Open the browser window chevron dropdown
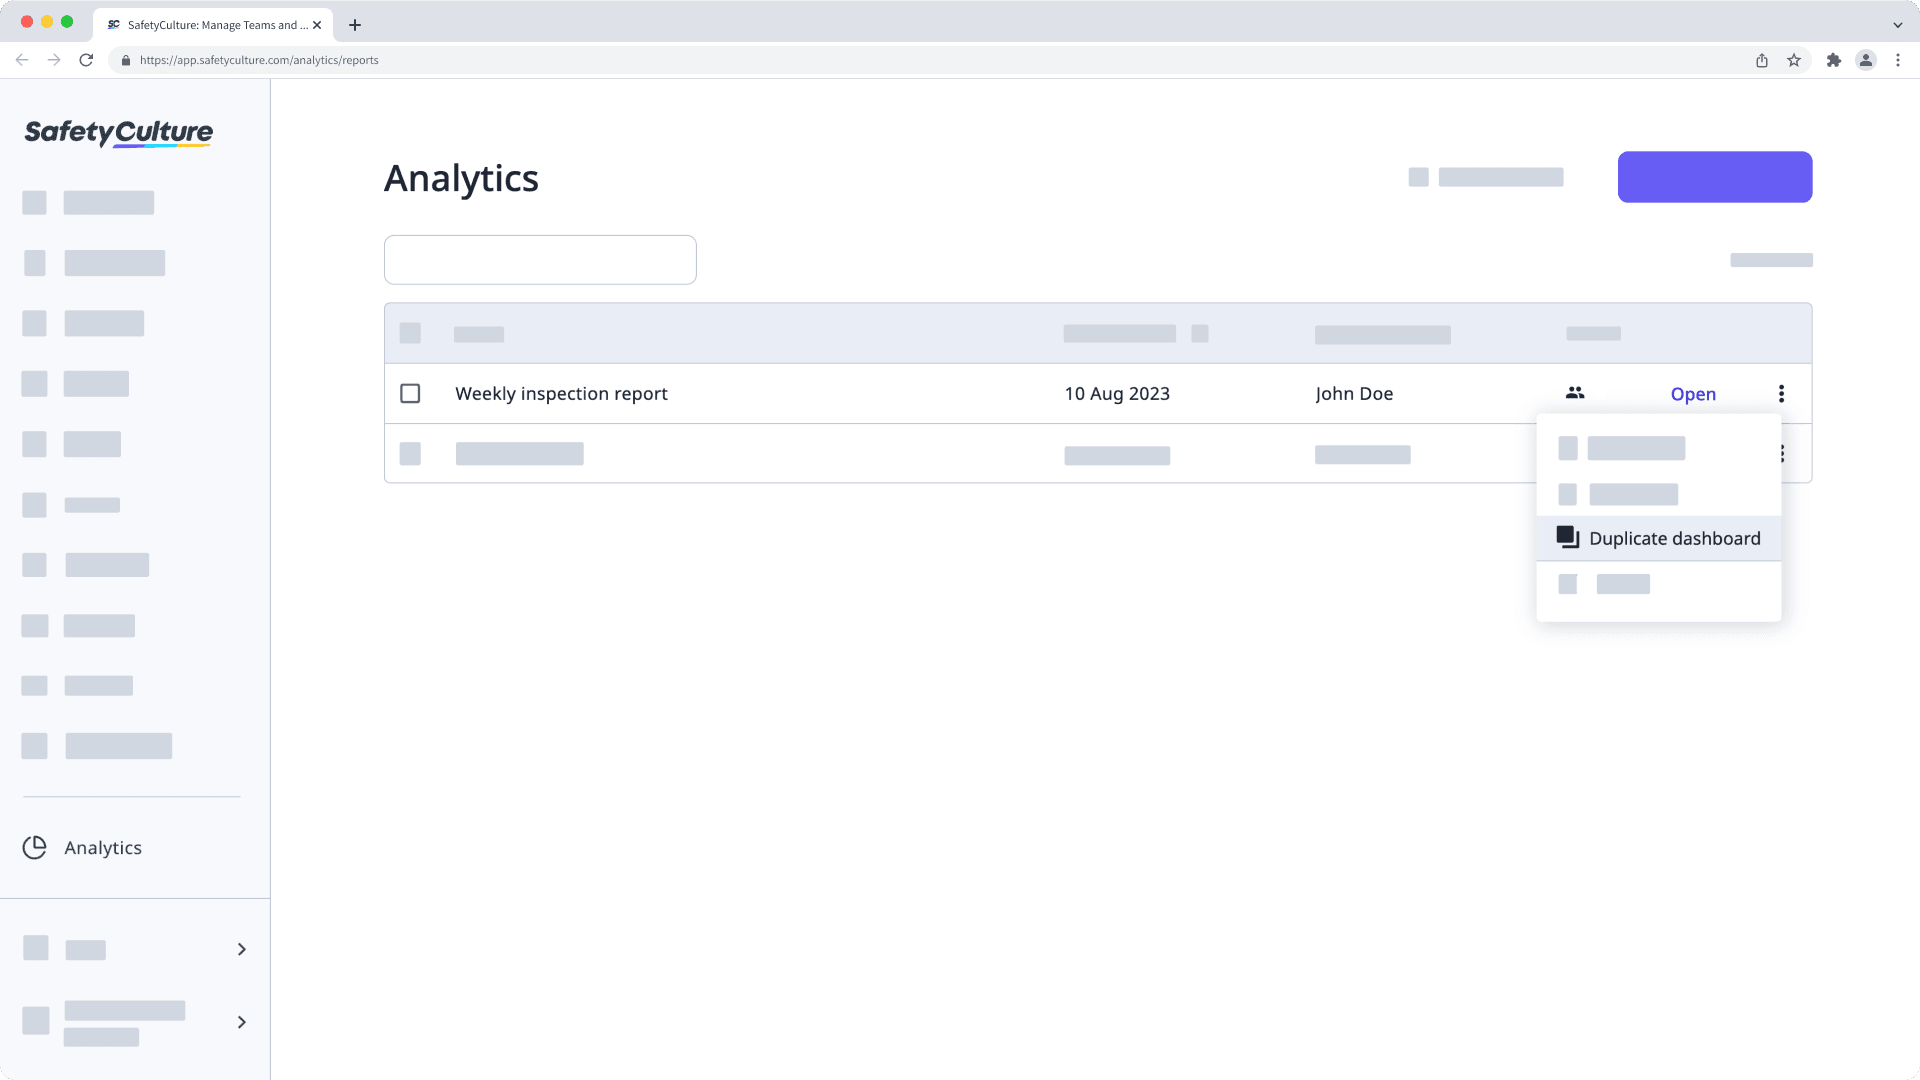1920x1080 pixels. pyautogui.click(x=1897, y=24)
